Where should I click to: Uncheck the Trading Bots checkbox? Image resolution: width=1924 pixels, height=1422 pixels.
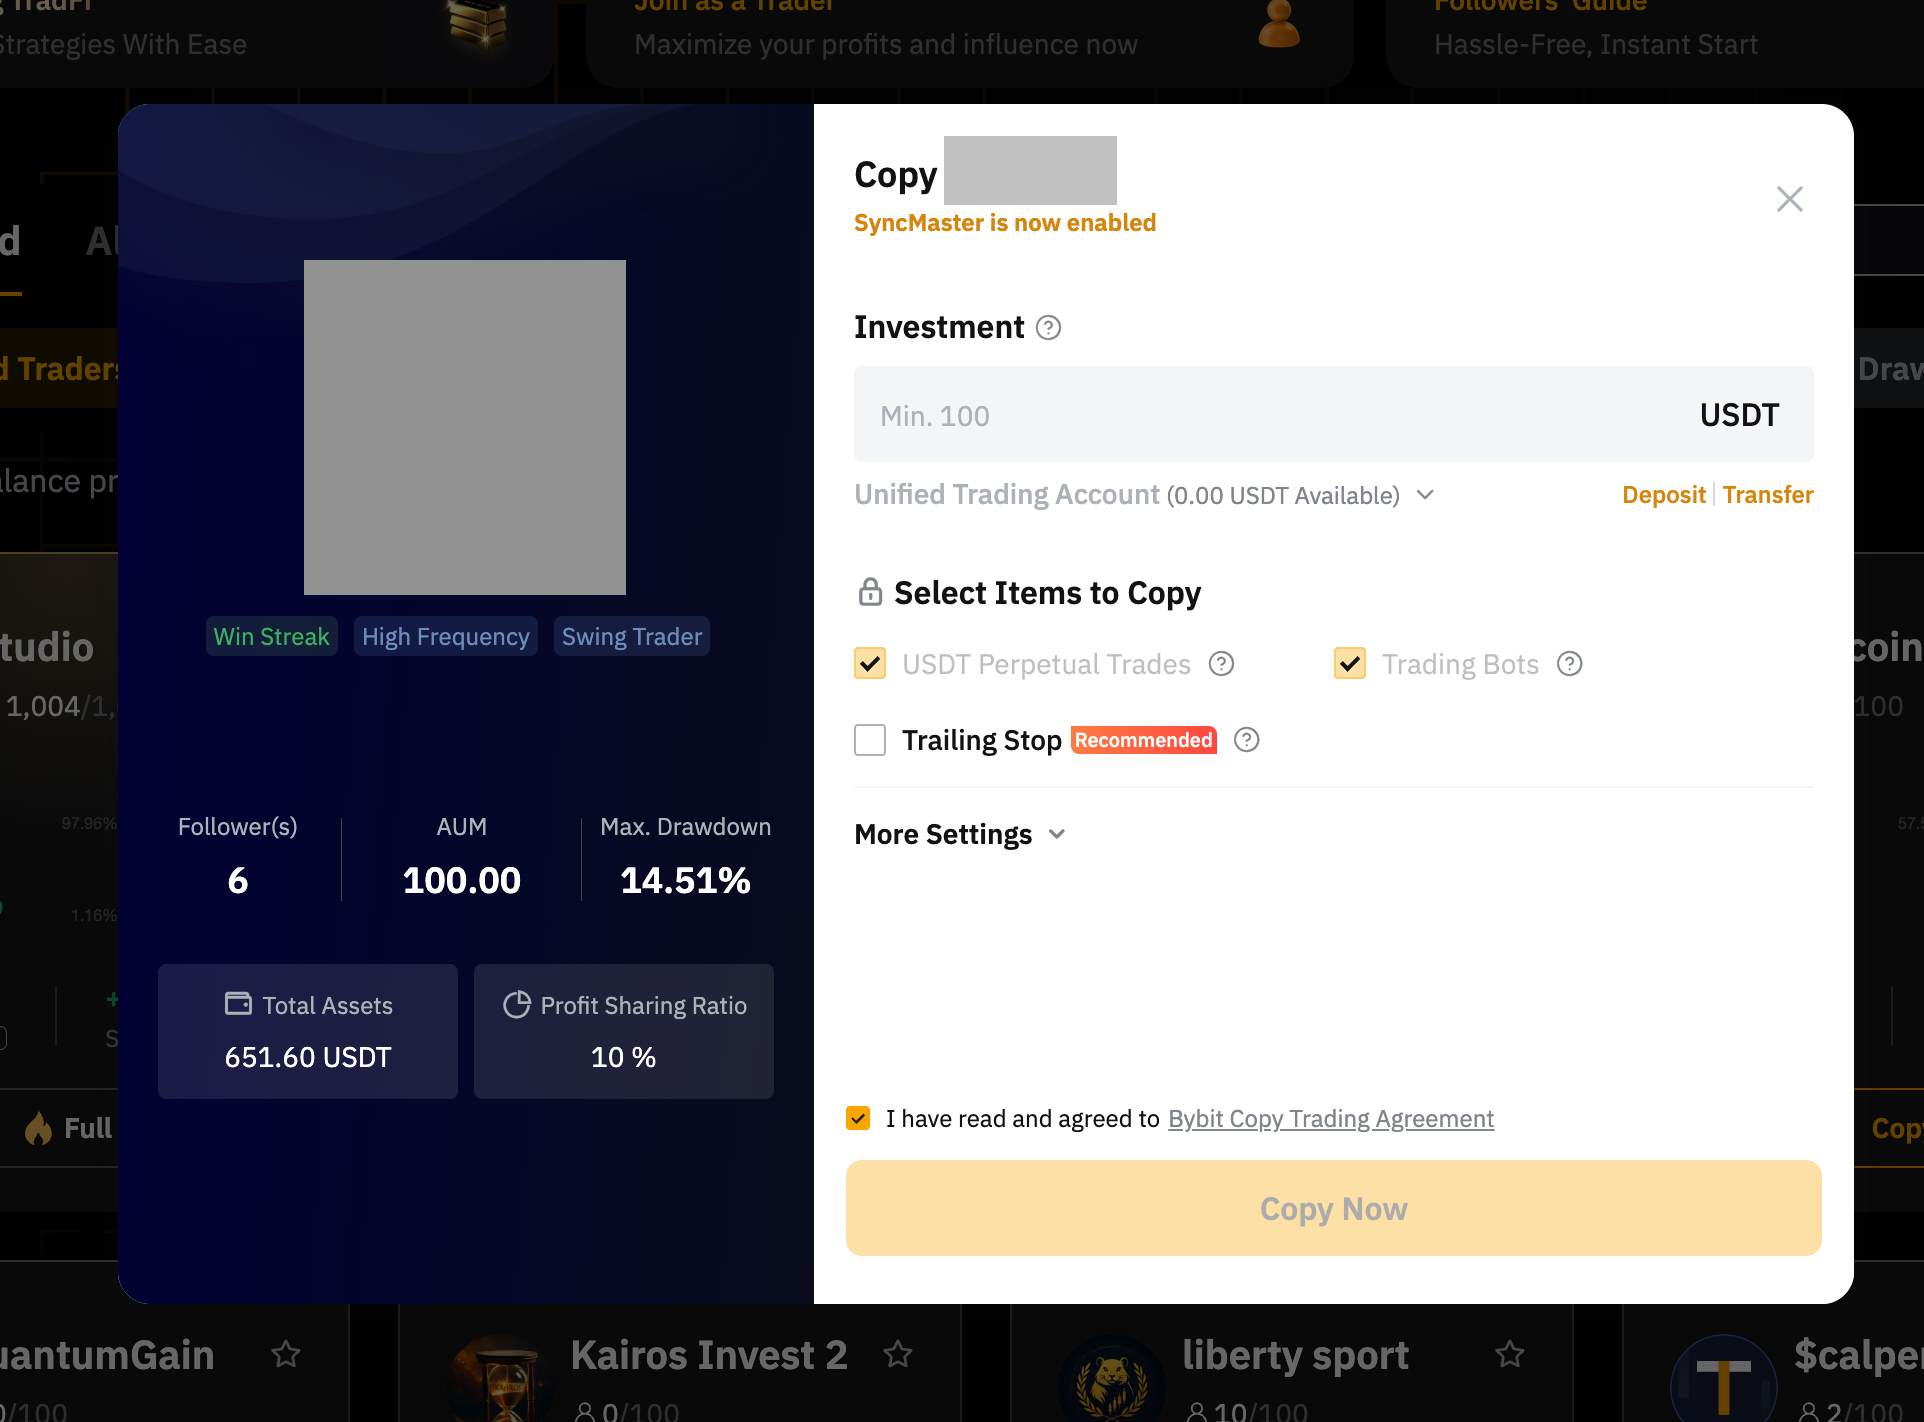click(x=1350, y=664)
